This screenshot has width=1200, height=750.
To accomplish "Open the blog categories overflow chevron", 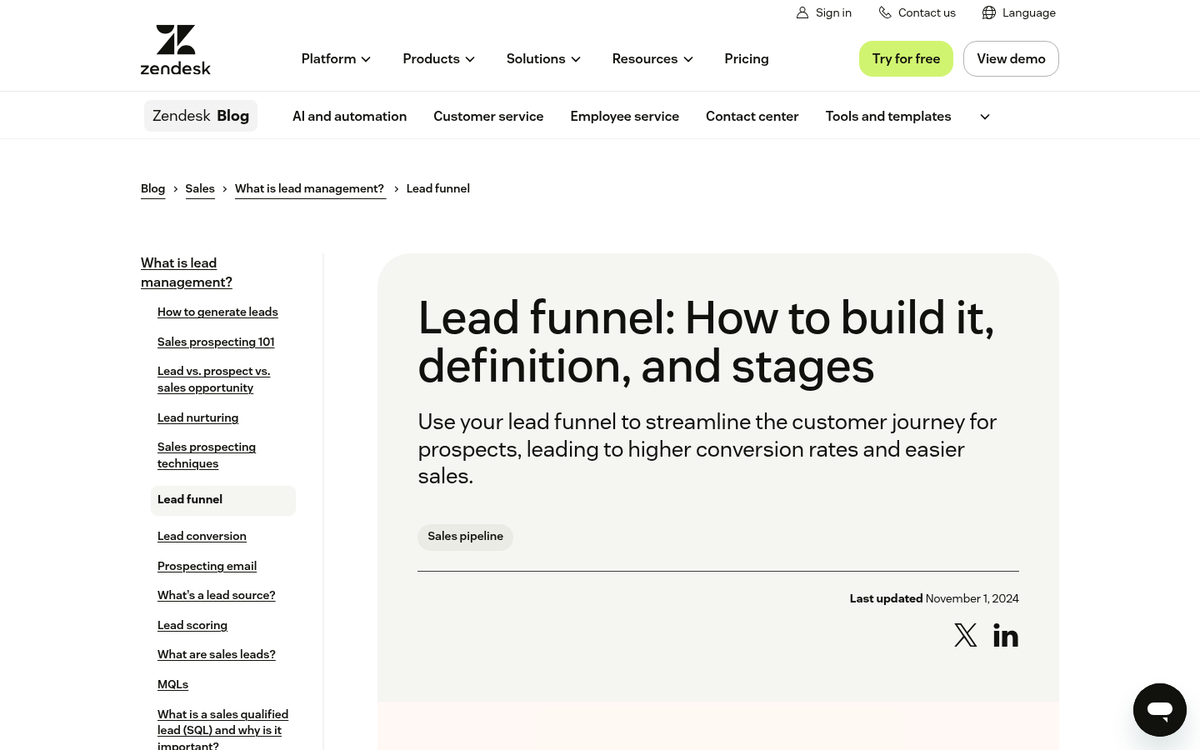I will [984, 116].
